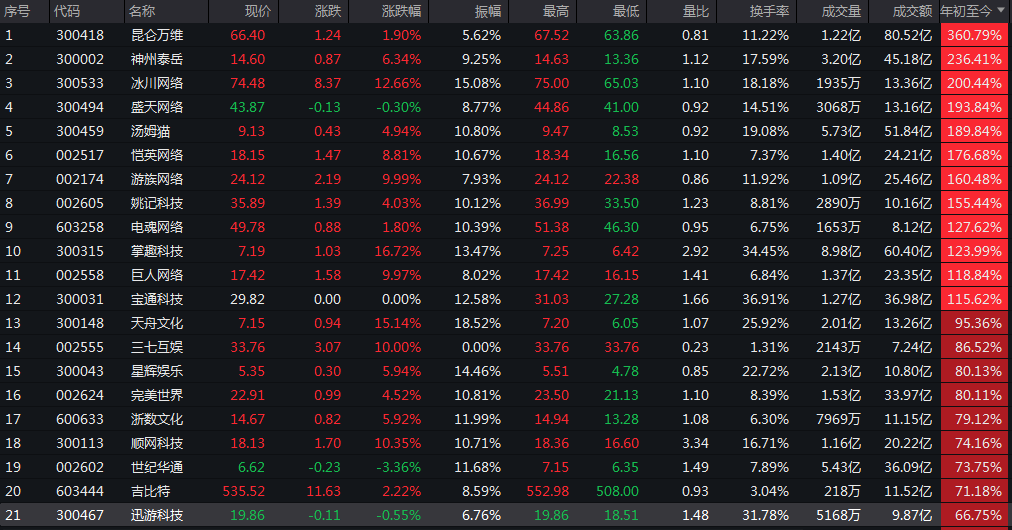Select 完美世界 stock name
This screenshot has width=1012, height=530.
point(157,395)
